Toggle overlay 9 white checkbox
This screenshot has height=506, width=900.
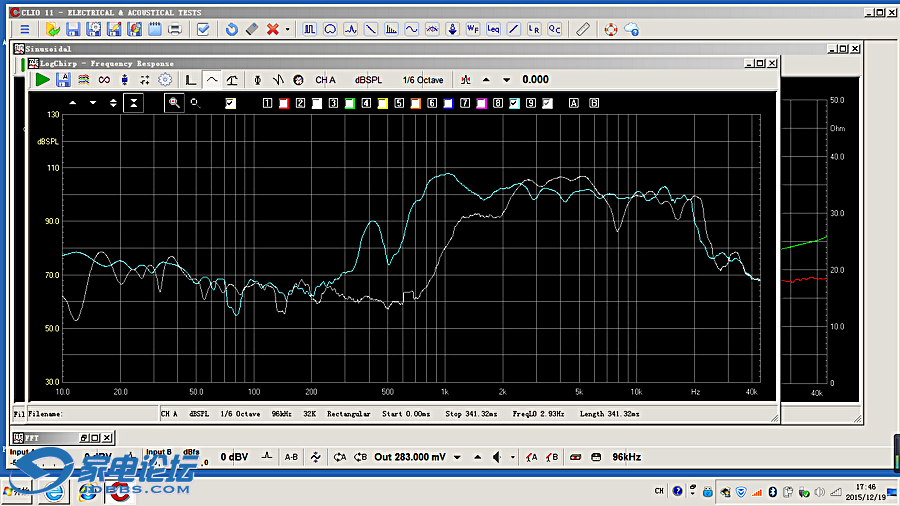(x=547, y=103)
